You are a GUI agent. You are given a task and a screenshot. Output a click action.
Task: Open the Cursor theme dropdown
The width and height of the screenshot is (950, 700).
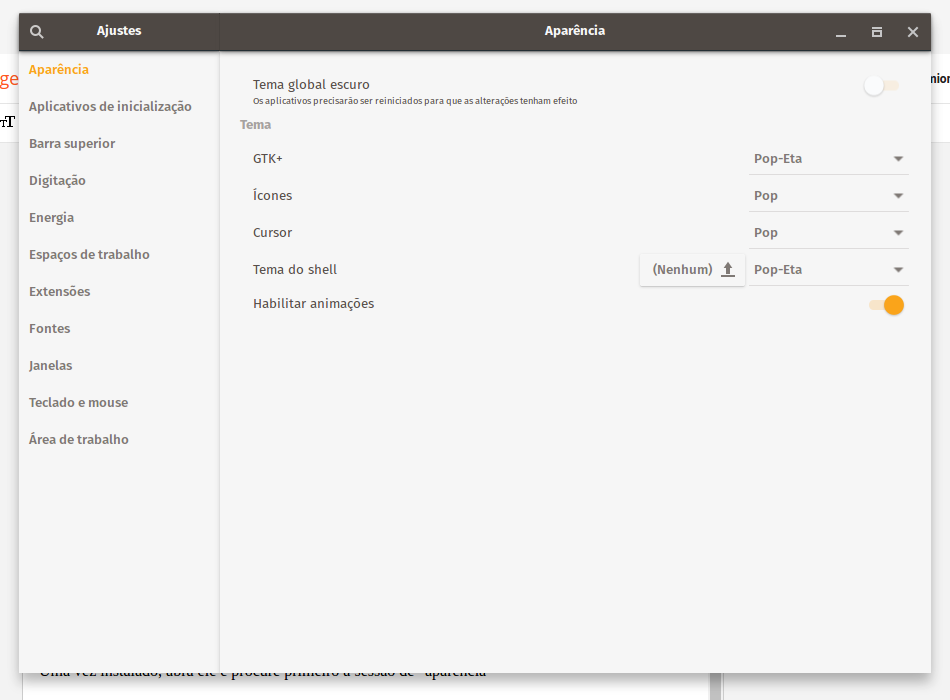pos(828,233)
